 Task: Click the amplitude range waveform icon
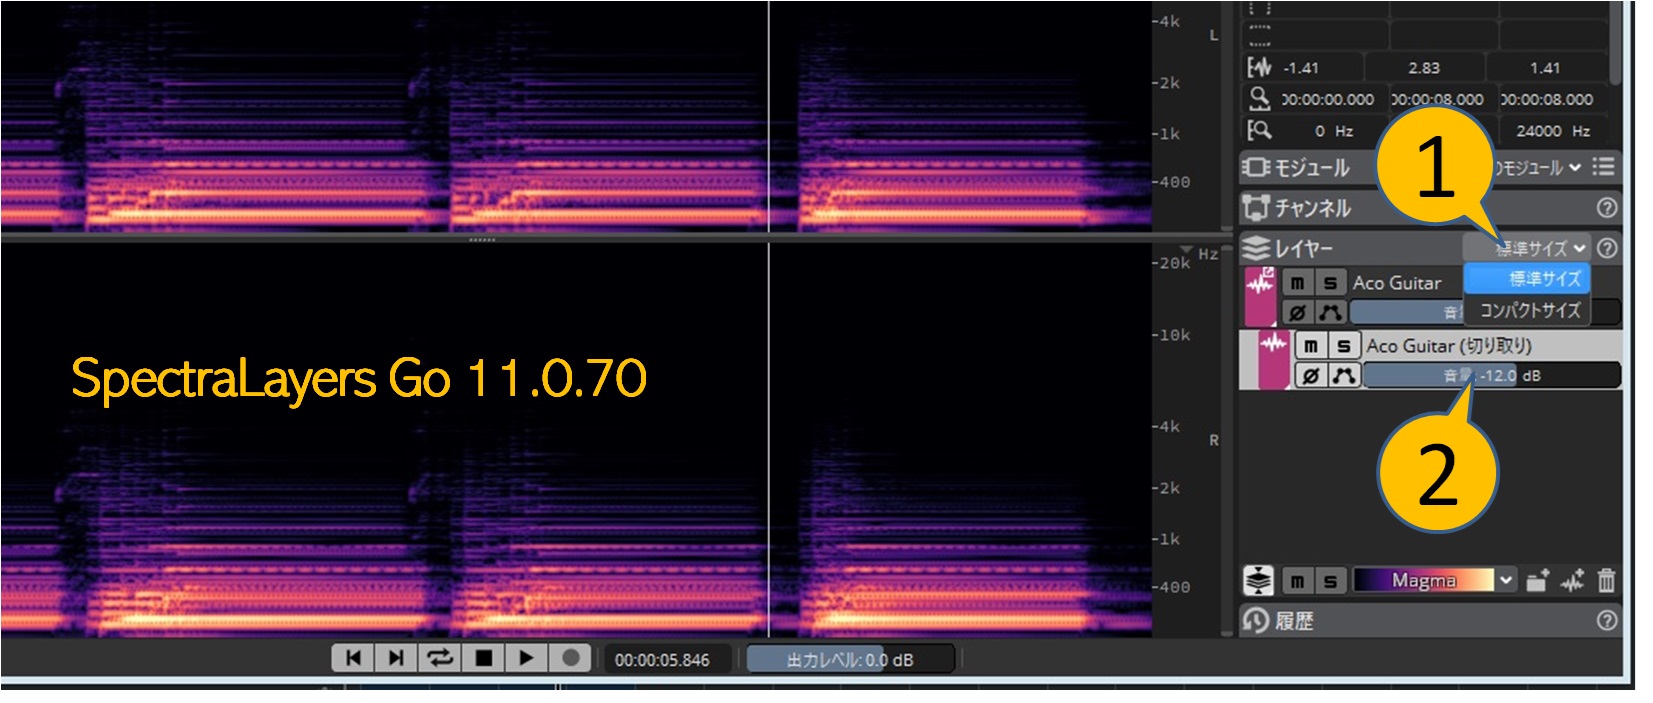click(1259, 67)
